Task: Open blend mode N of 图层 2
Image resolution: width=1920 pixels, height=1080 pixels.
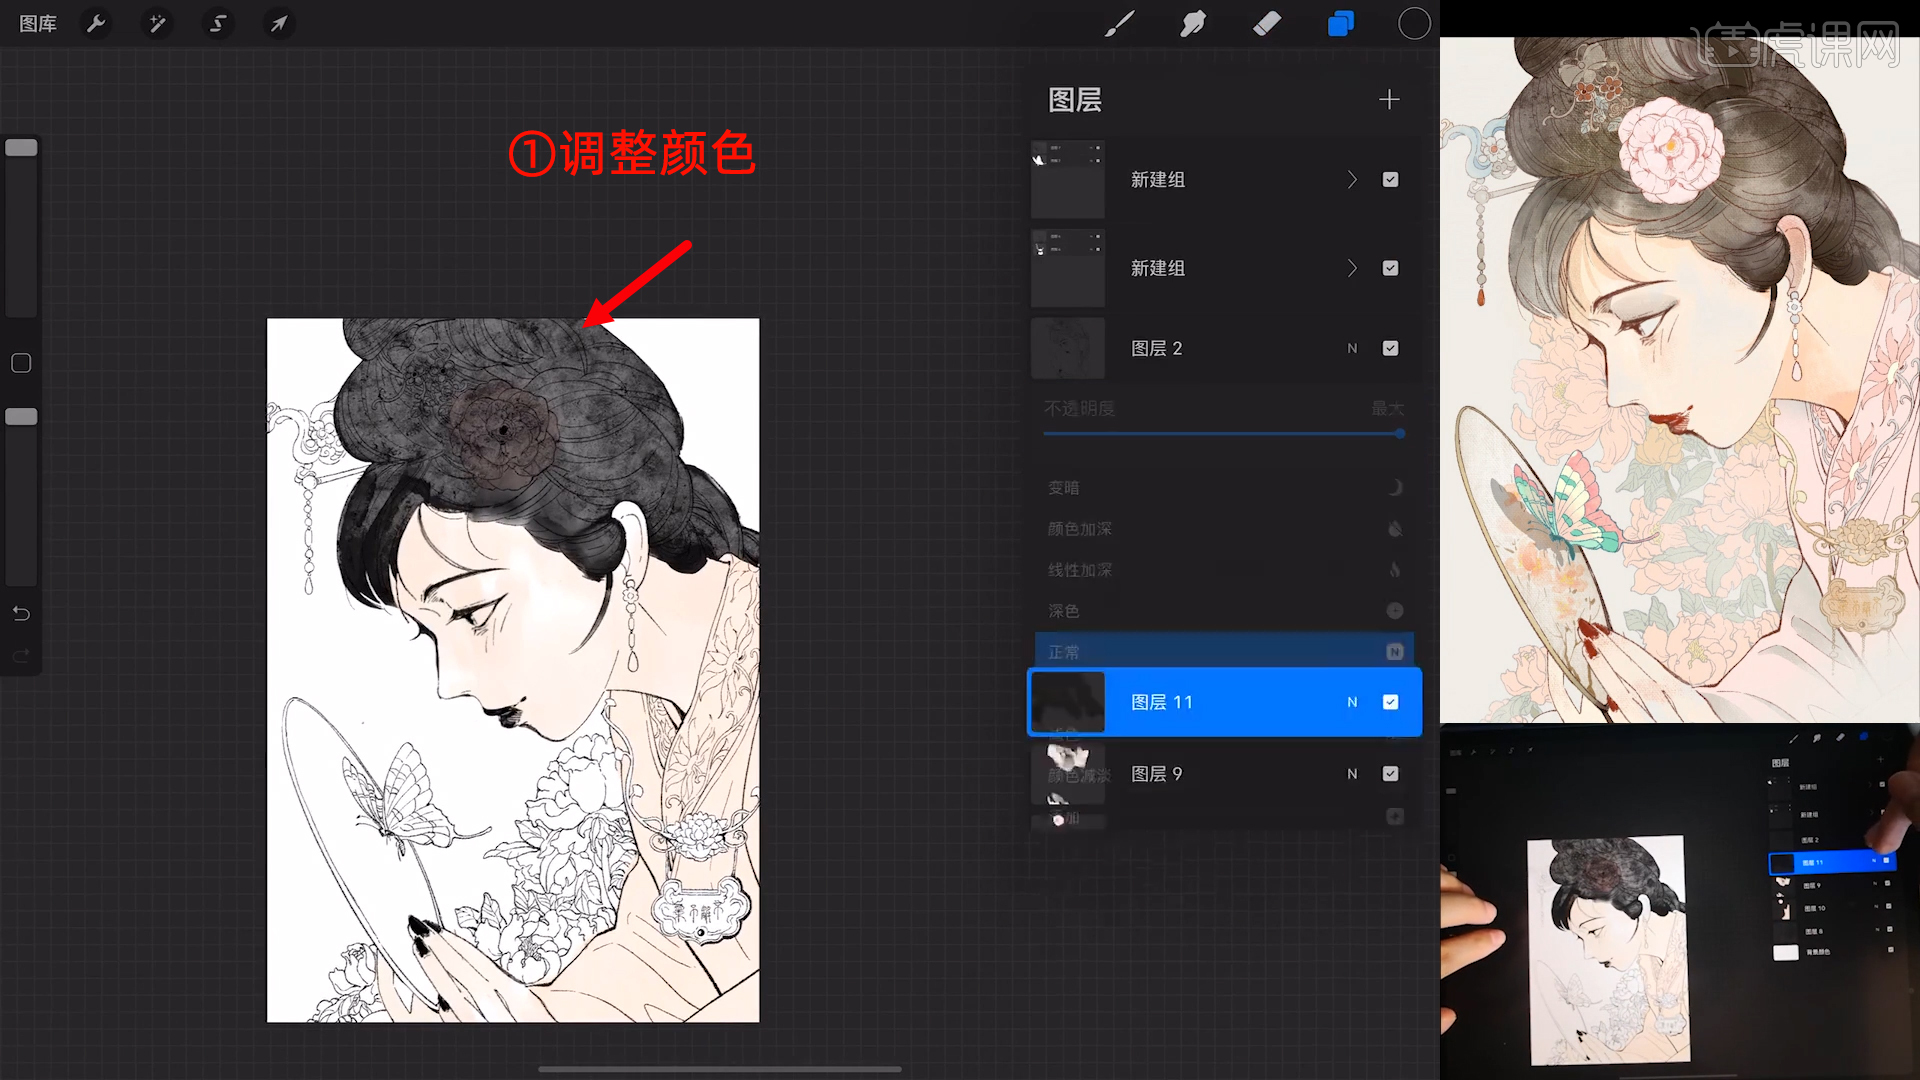Action: tap(1352, 348)
